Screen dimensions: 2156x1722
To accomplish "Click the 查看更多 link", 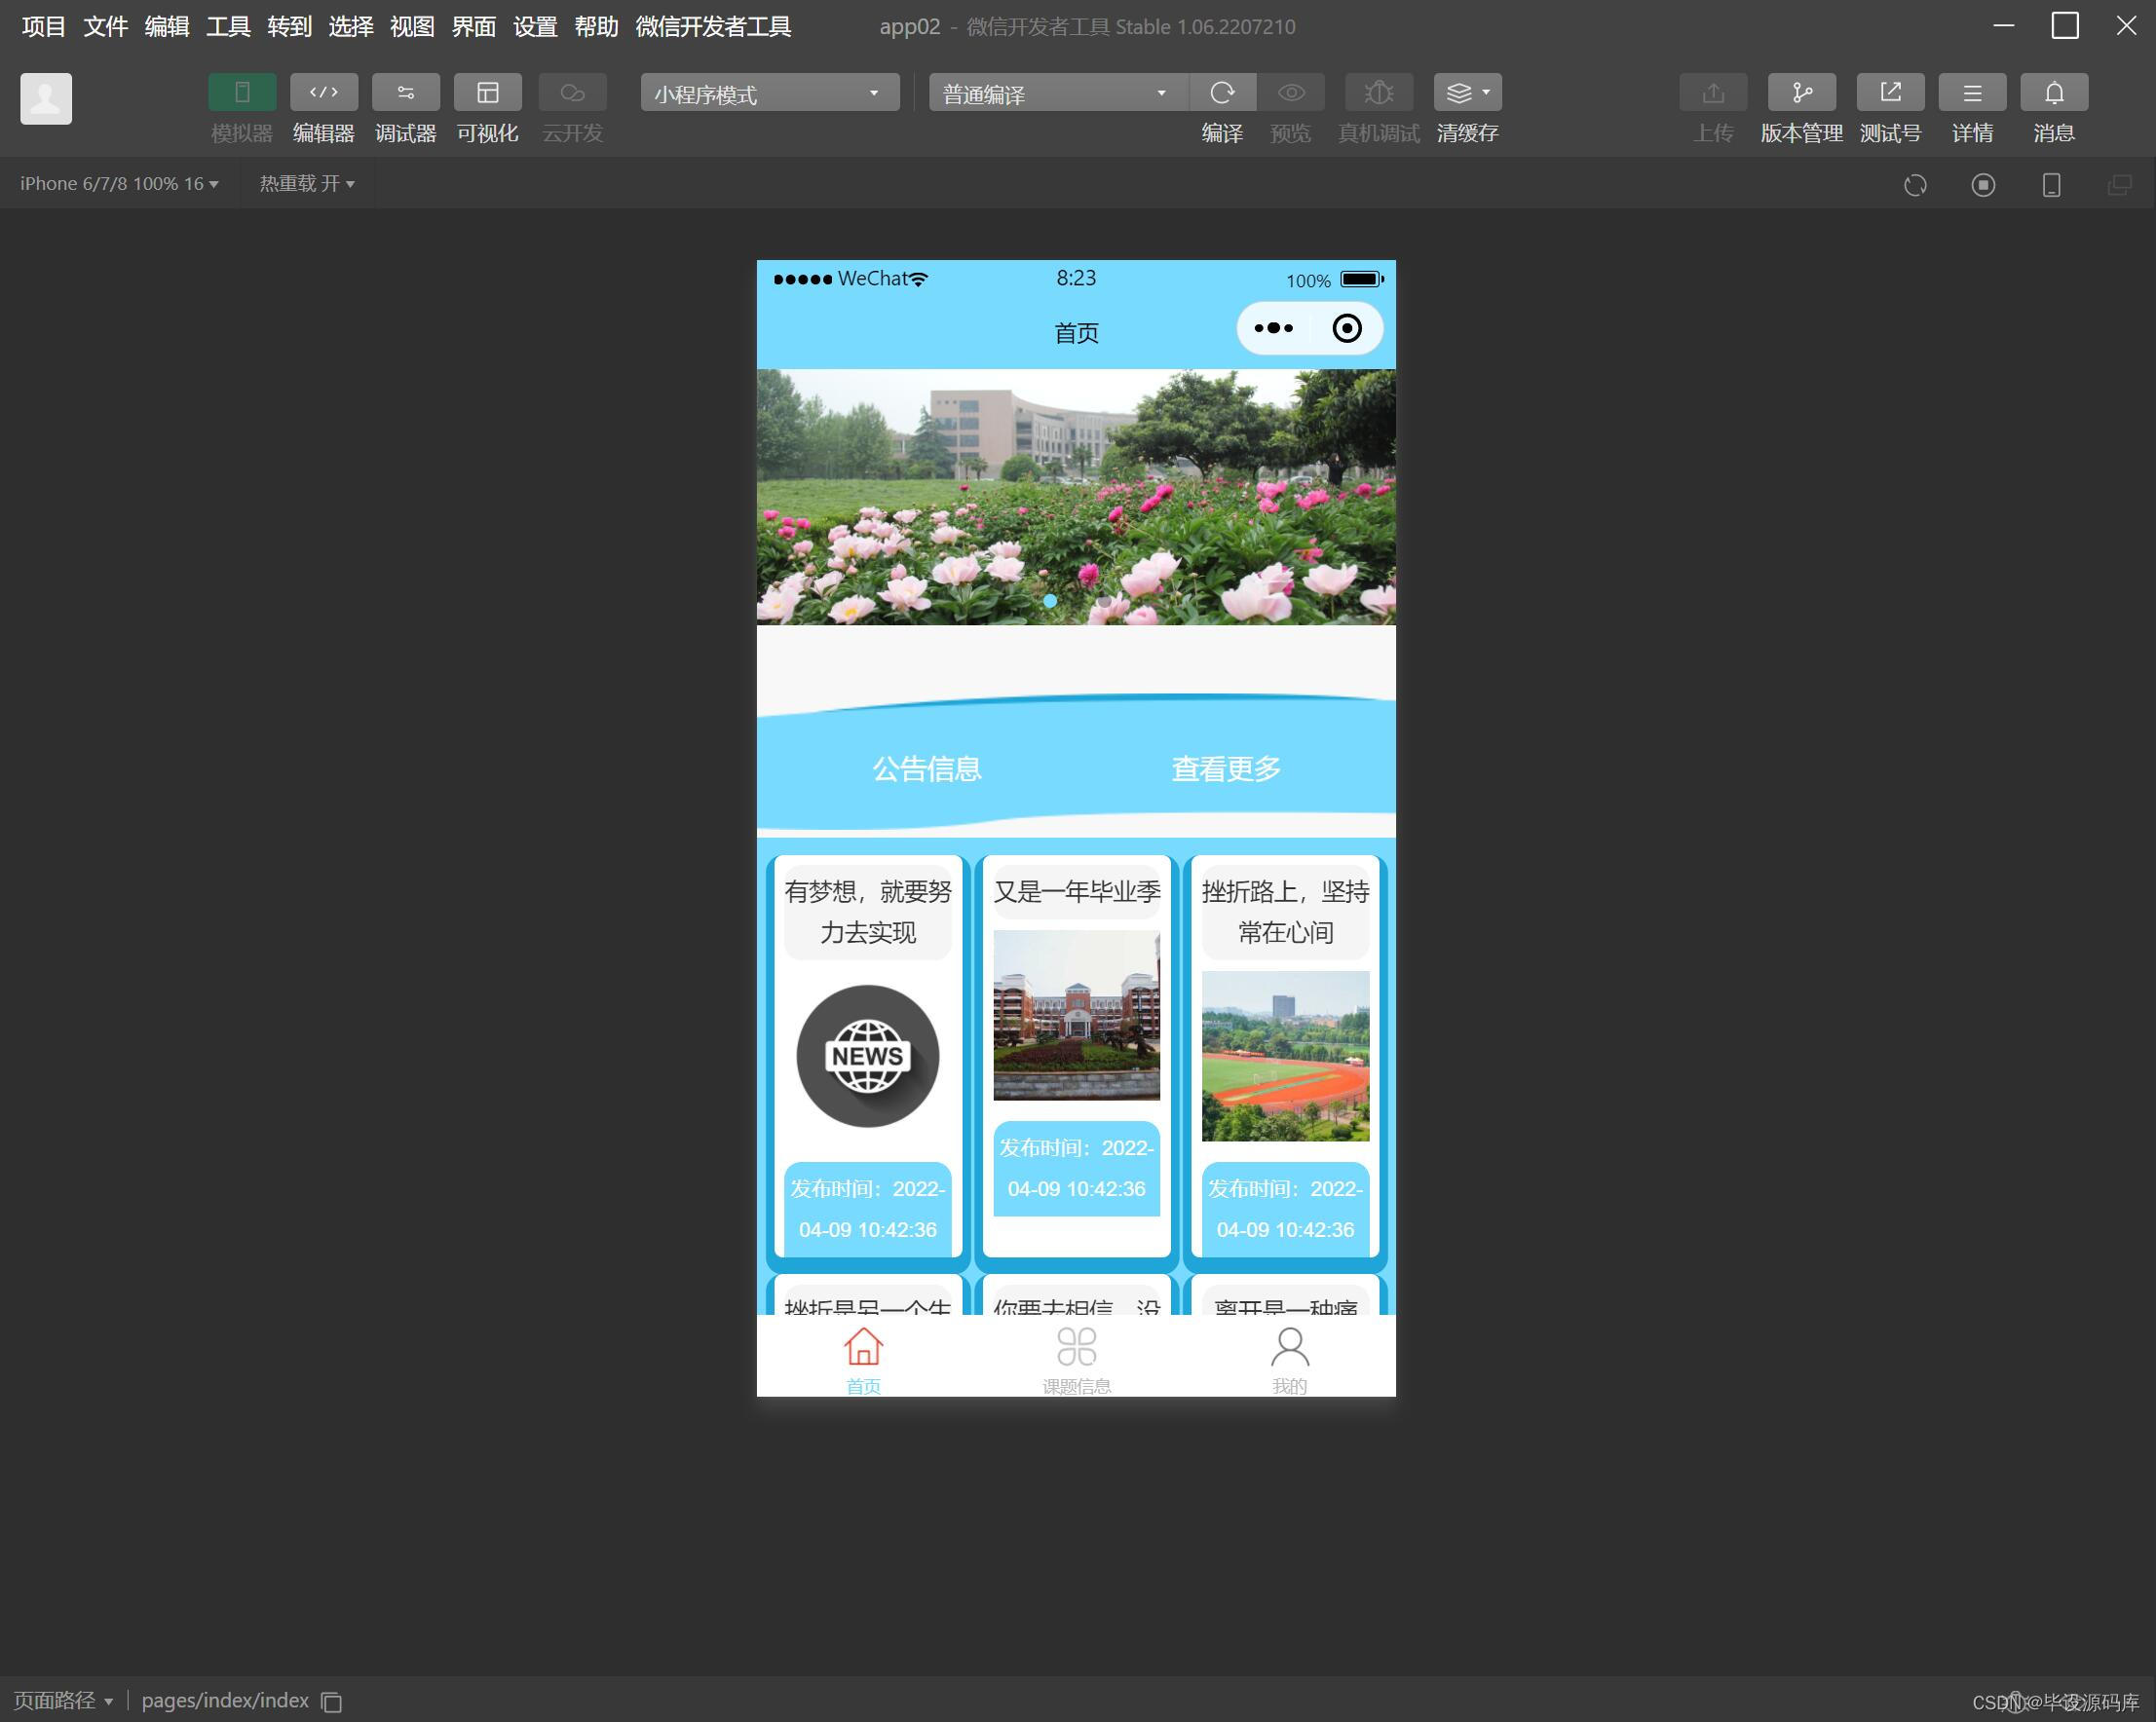I will coord(1225,768).
